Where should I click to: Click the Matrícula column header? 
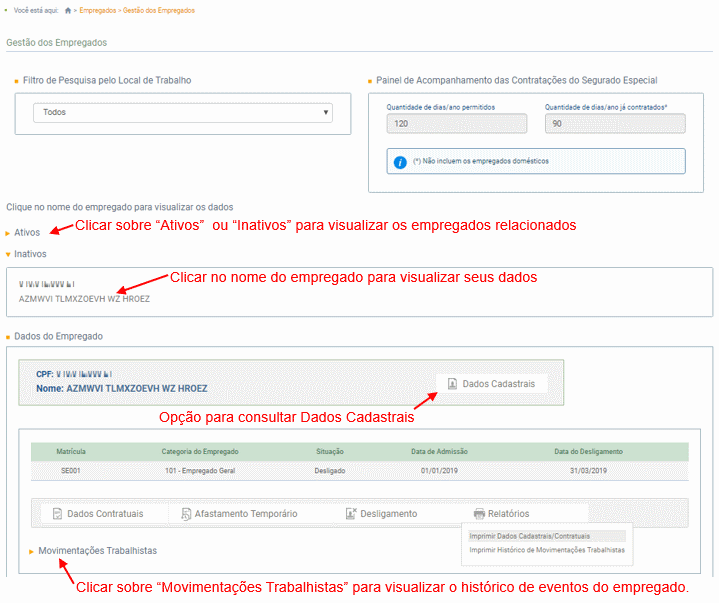pos(71,452)
